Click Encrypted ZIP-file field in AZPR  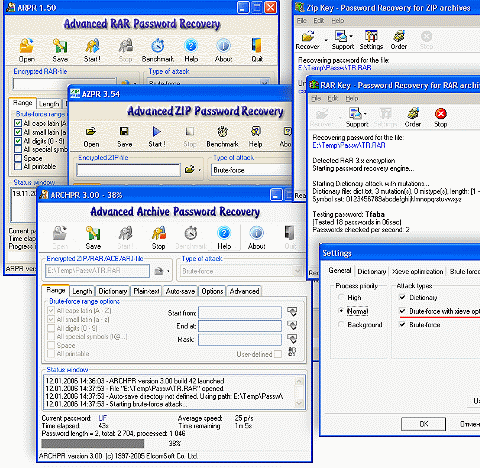pyautogui.click(x=128, y=170)
